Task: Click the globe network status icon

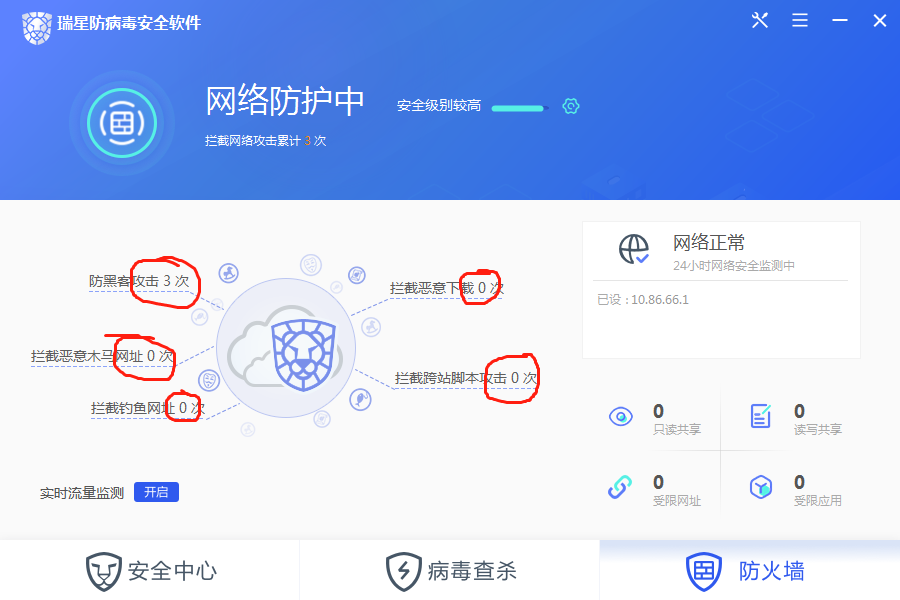Action: tap(634, 249)
